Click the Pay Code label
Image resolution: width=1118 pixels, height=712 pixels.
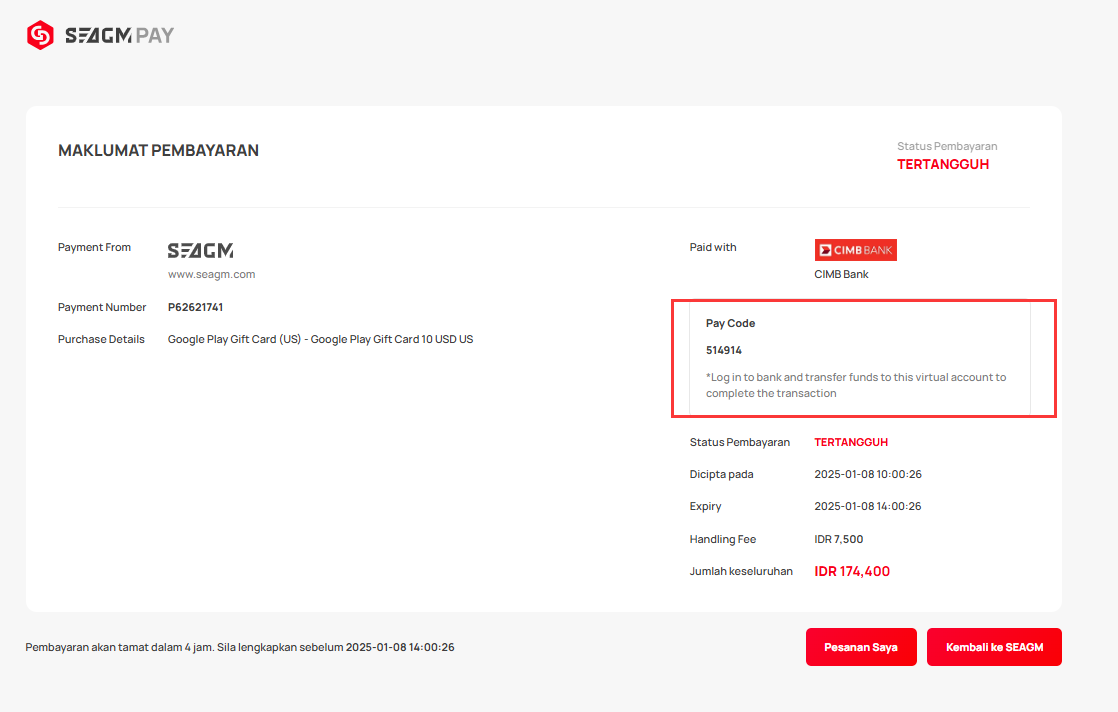730,323
